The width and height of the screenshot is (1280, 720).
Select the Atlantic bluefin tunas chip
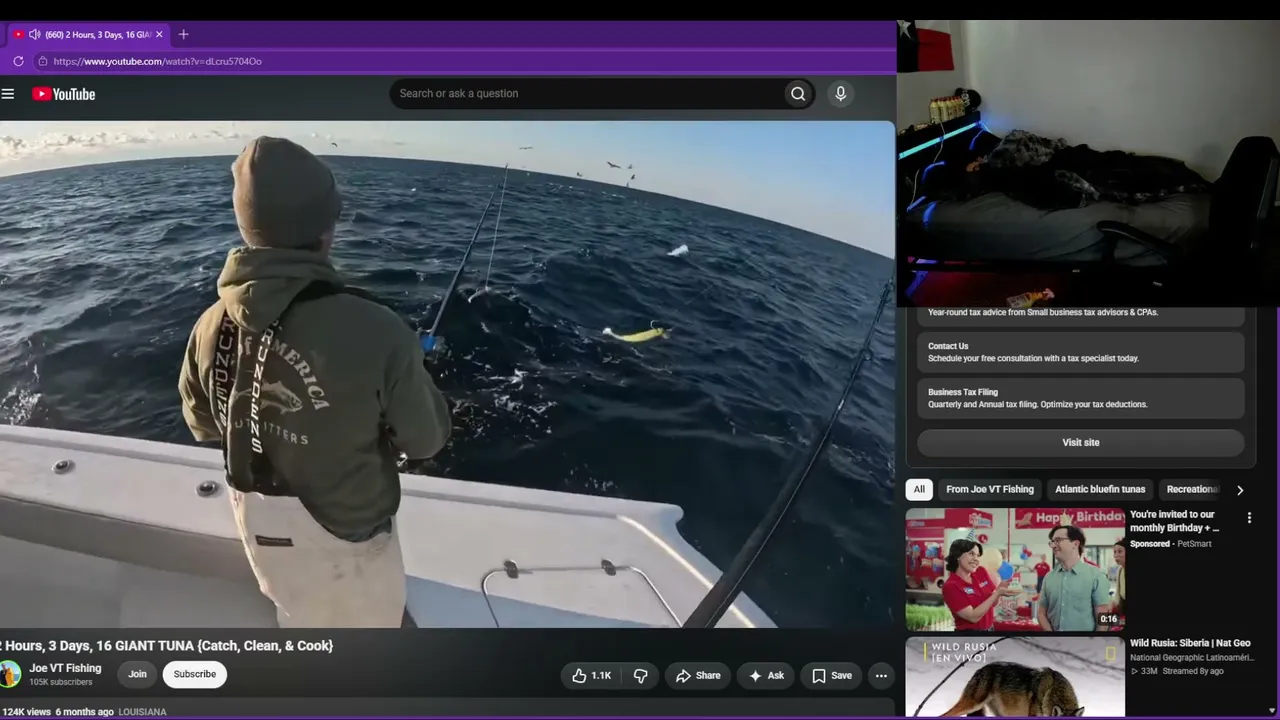coord(1100,490)
